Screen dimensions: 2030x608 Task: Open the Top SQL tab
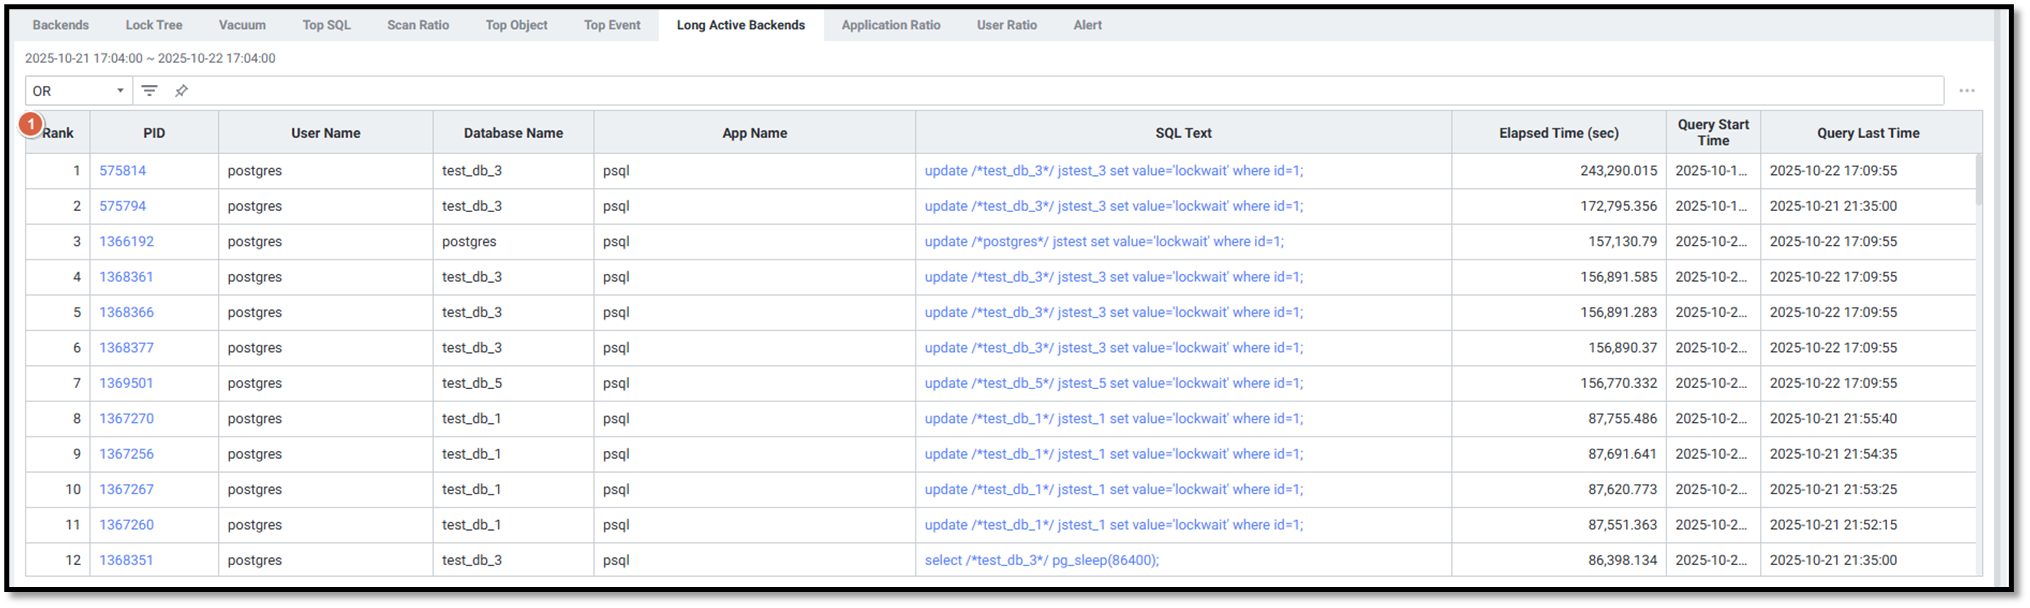[x=326, y=25]
